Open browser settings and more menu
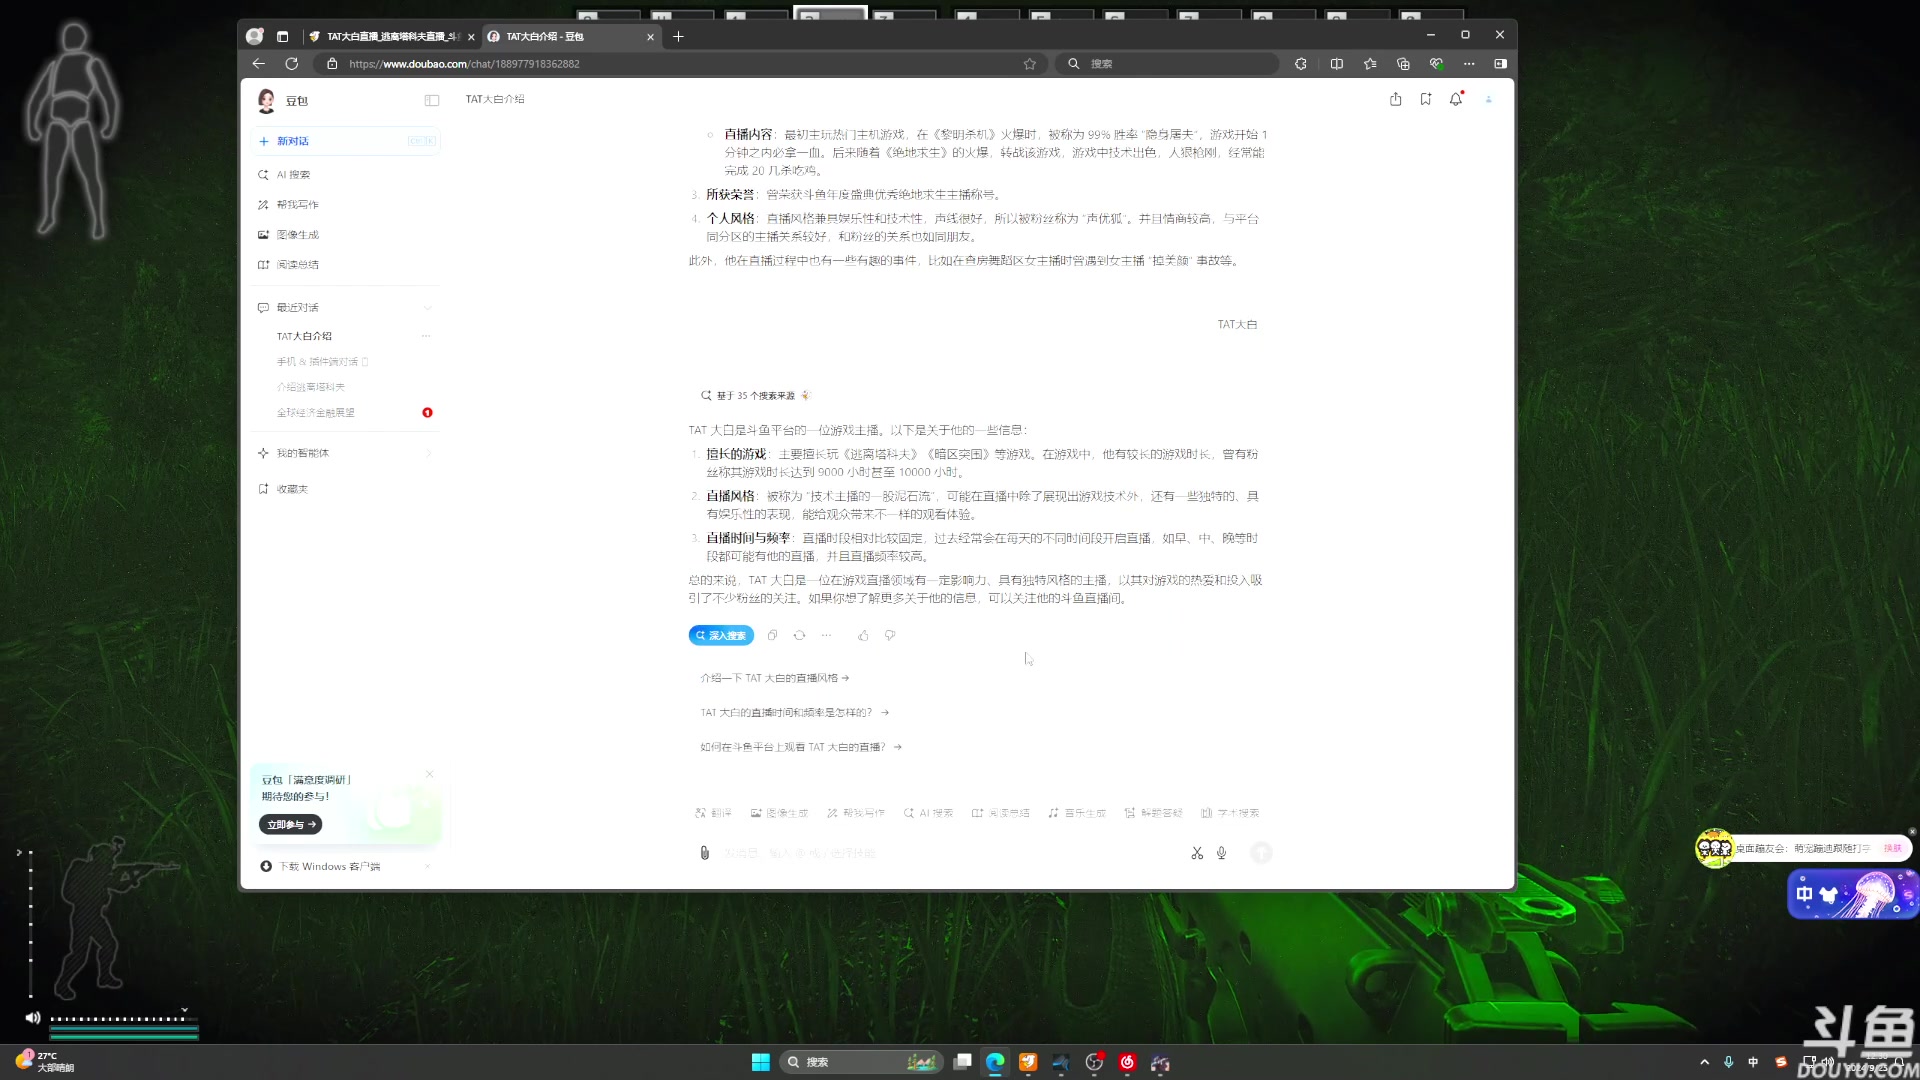 click(1469, 64)
